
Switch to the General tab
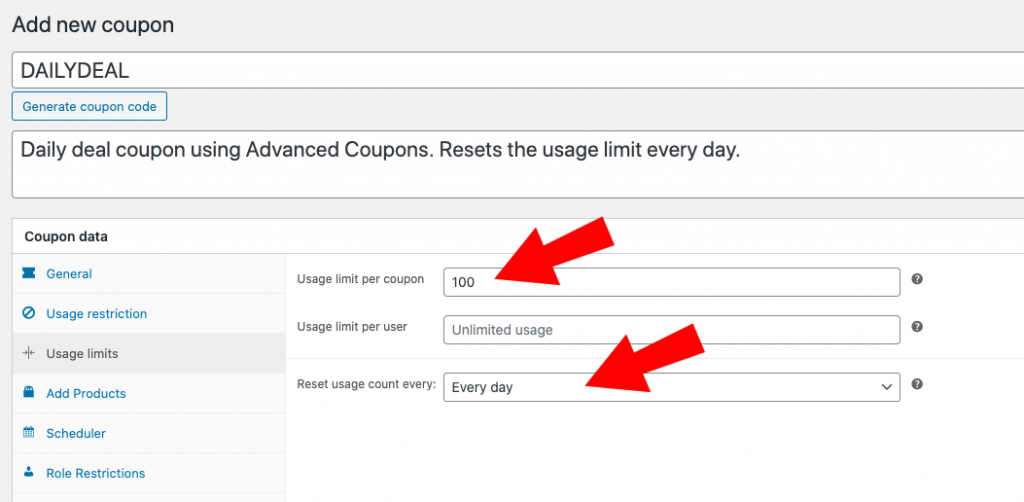coord(69,274)
